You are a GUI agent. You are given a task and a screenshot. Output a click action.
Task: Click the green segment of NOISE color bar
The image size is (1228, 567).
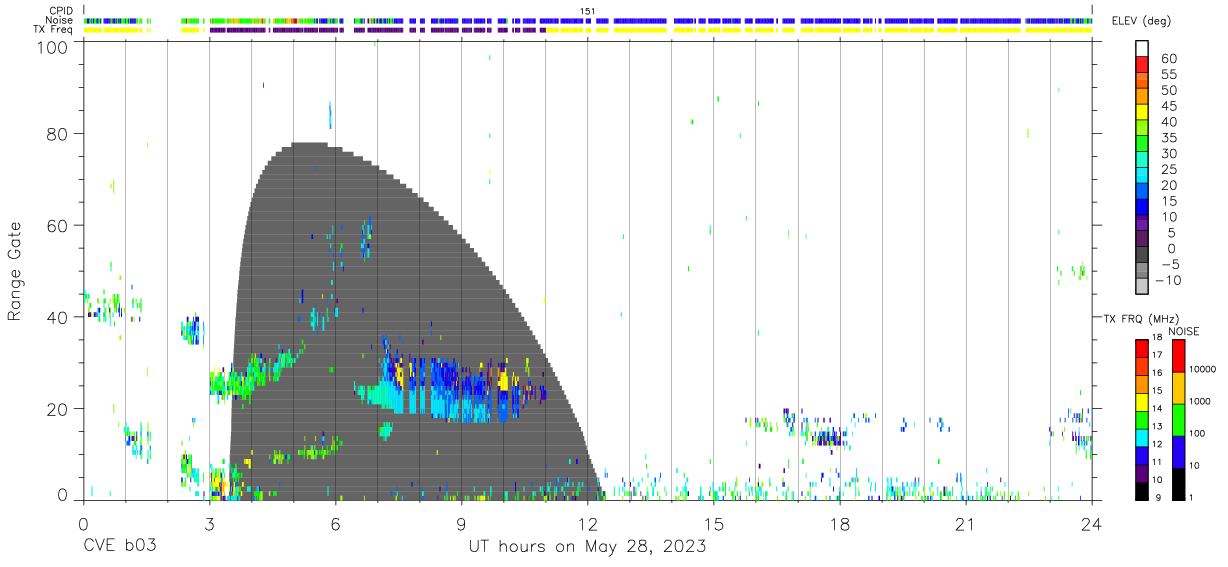point(1178,420)
